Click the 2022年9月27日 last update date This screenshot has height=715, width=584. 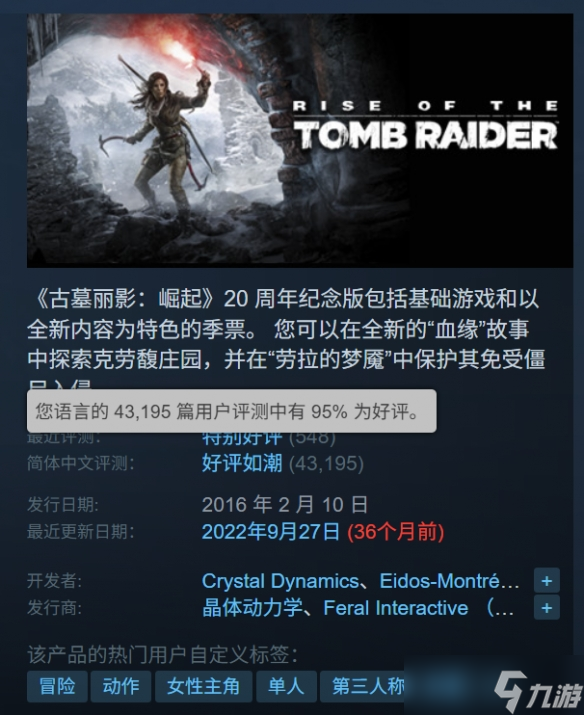(x=271, y=532)
